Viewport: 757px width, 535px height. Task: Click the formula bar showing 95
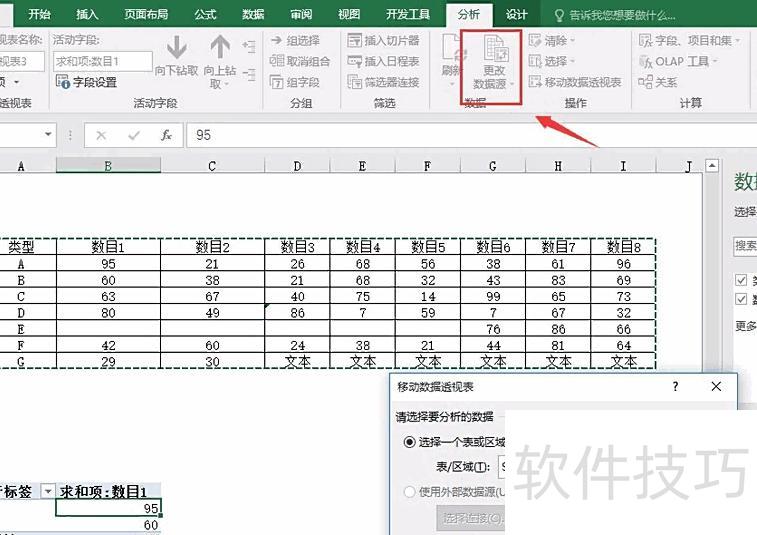(400, 135)
